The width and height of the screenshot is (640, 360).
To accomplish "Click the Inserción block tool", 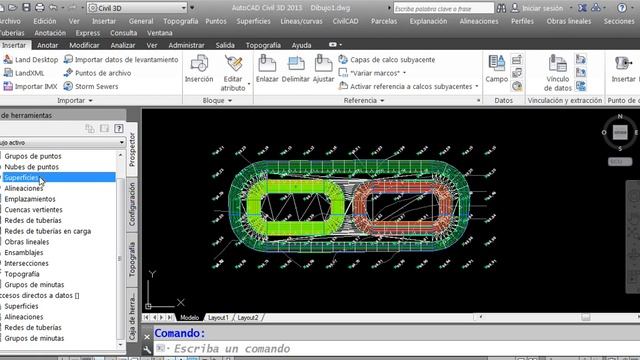I will pos(199,69).
